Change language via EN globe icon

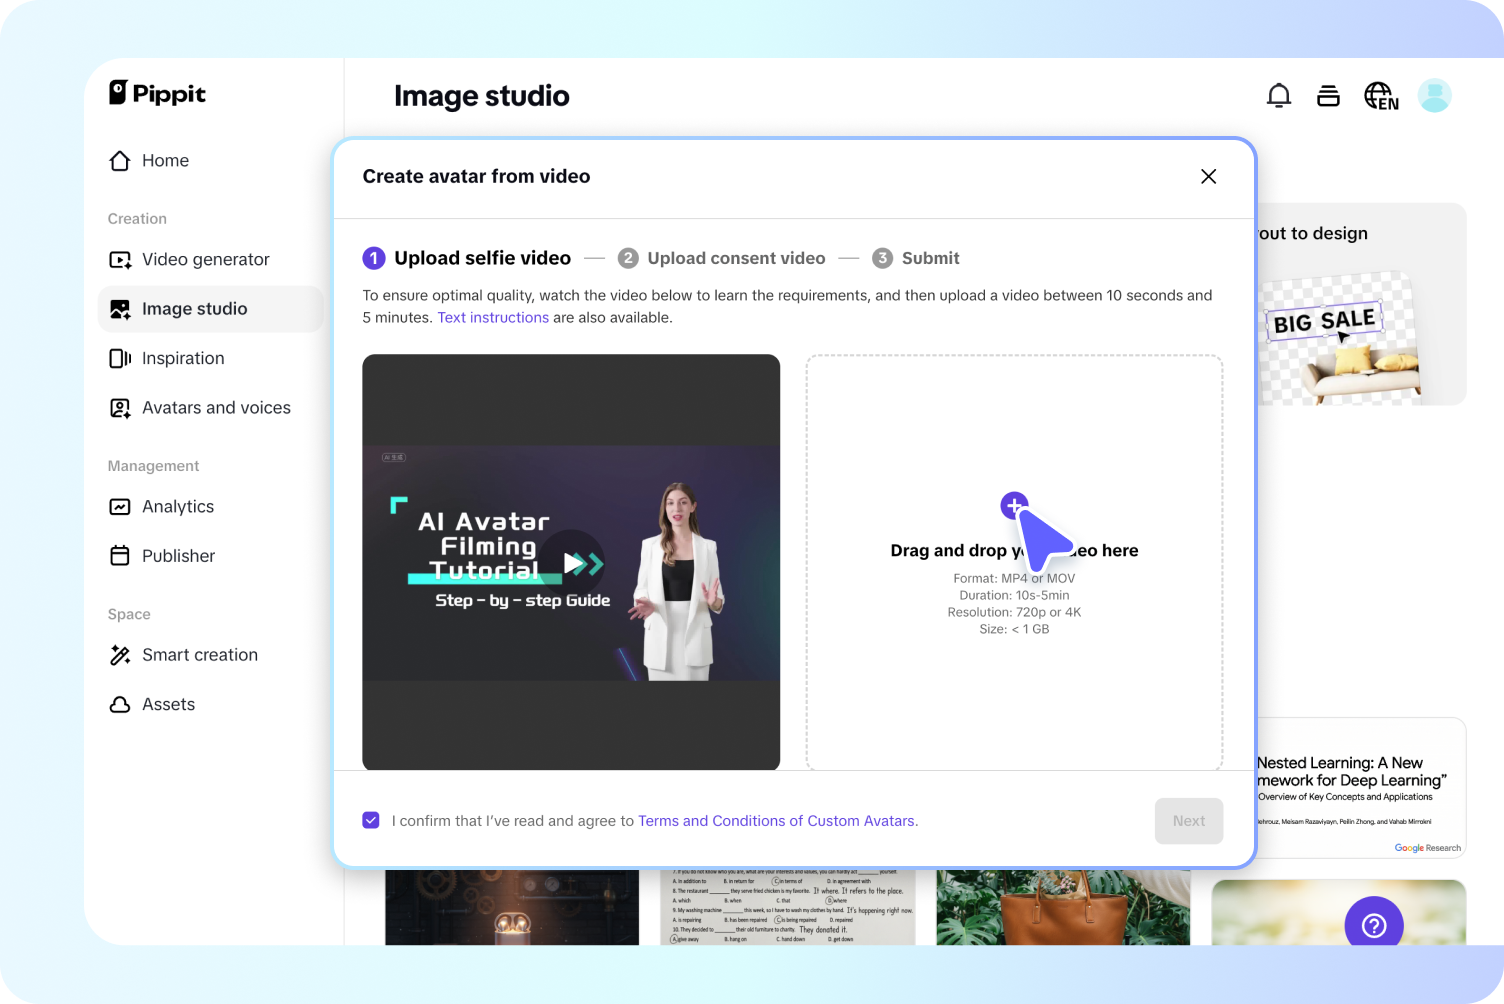click(x=1382, y=96)
